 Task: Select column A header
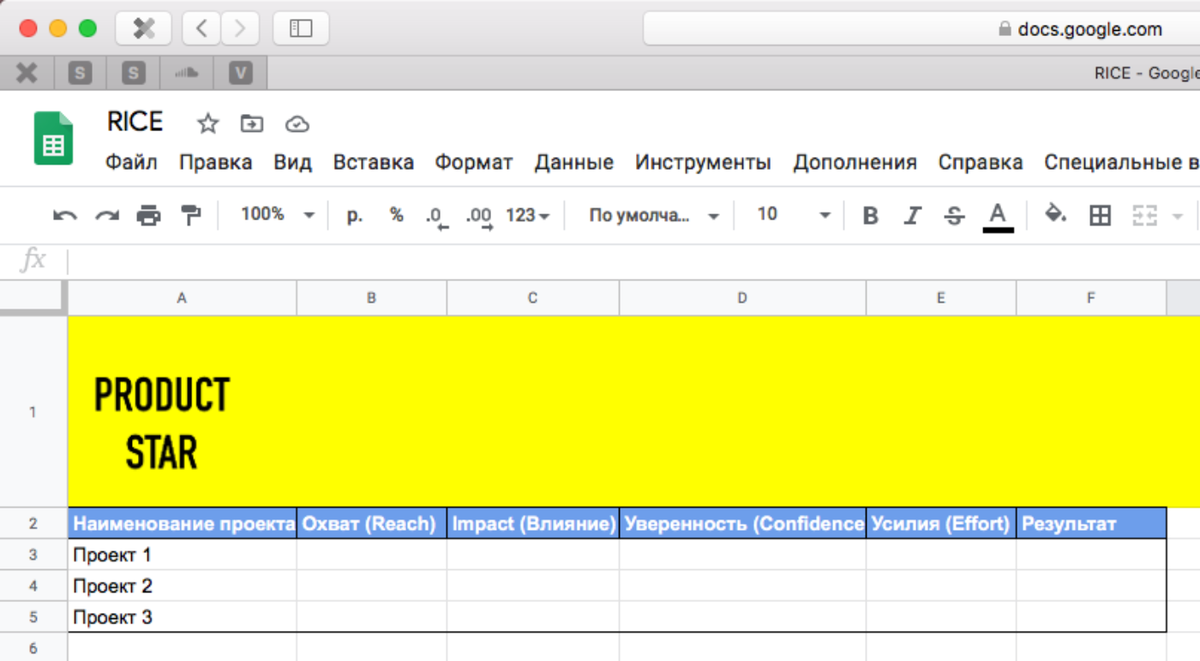182,298
